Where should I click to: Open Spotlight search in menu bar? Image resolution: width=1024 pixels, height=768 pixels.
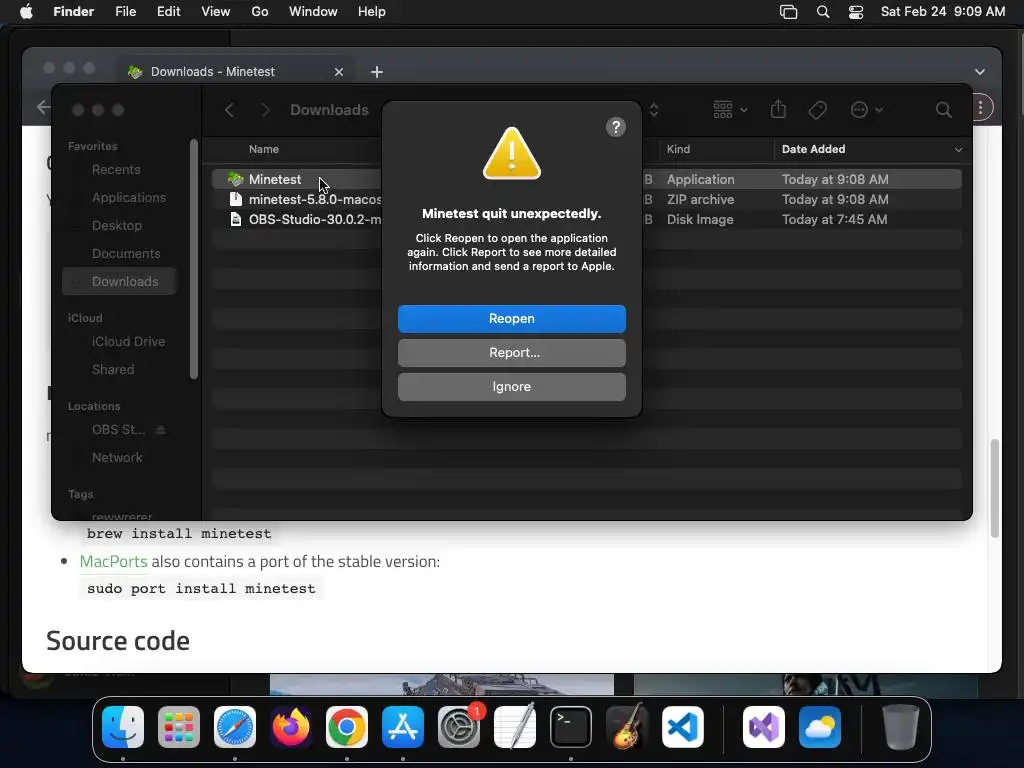[x=823, y=12]
